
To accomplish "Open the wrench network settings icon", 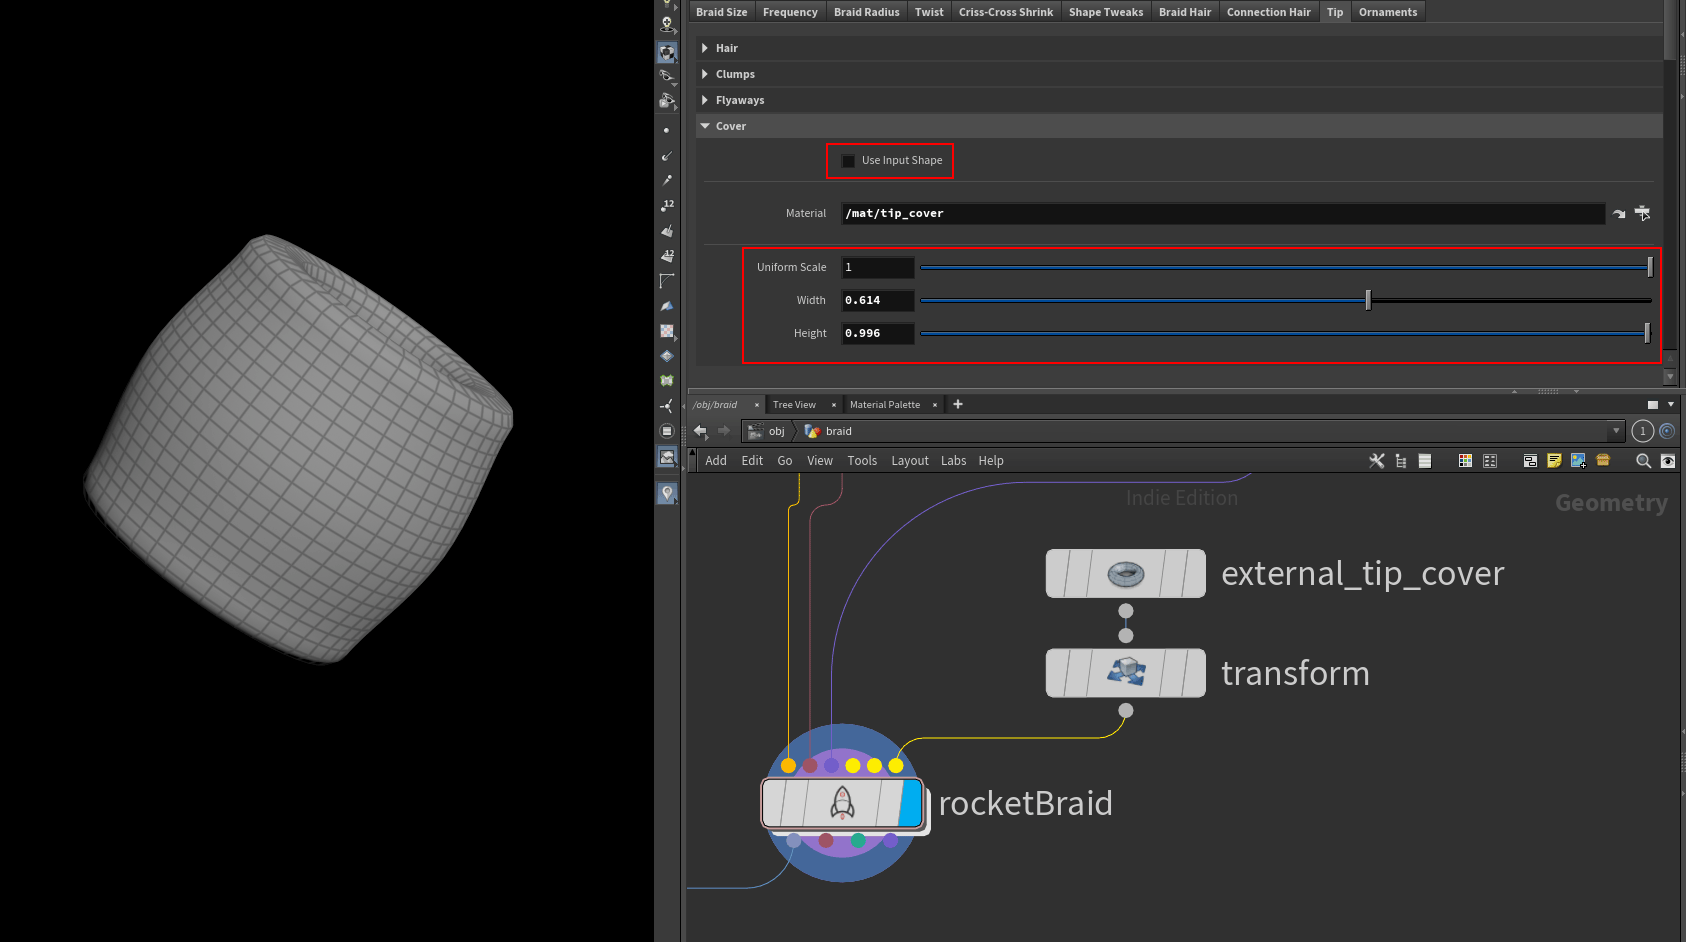I will 1377,461.
